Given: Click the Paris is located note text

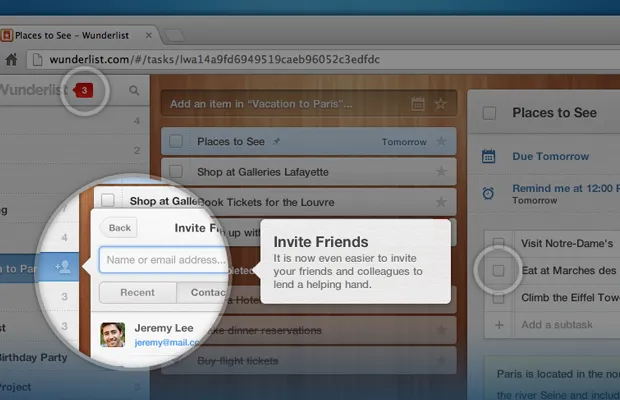Looking at the screenshot, I should [558, 384].
